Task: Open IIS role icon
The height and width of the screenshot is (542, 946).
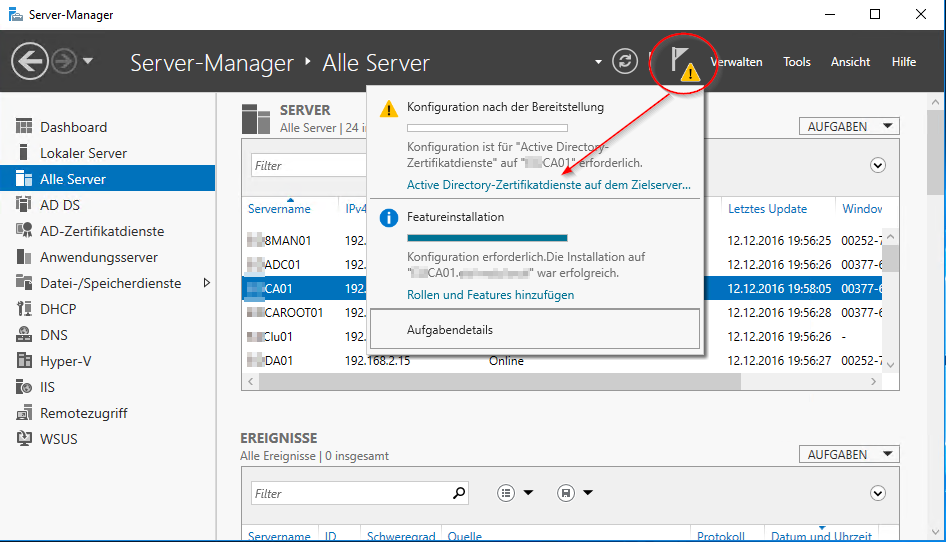Action: click(x=24, y=386)
